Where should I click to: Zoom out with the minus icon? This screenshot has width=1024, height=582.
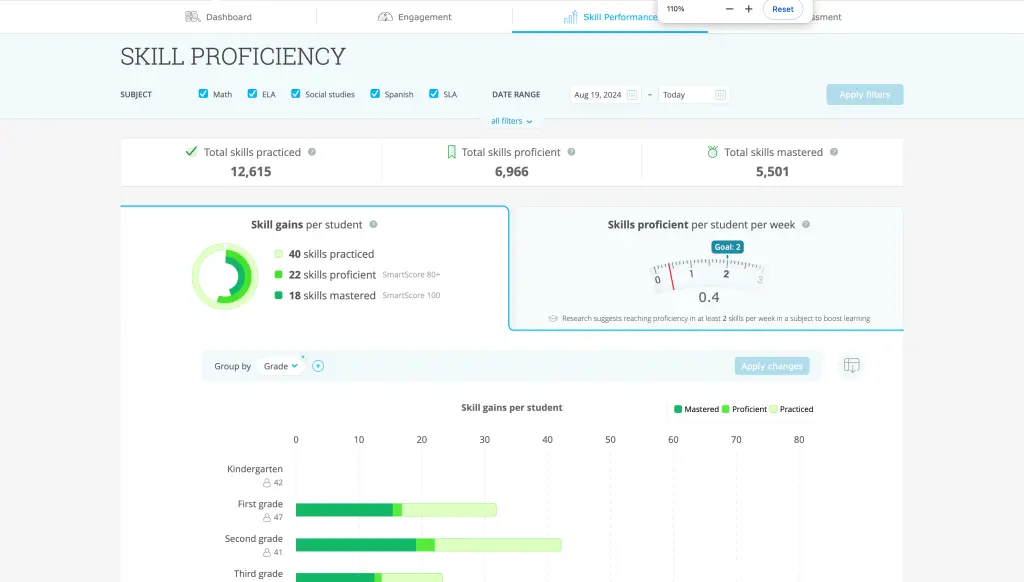click(729, 9)
